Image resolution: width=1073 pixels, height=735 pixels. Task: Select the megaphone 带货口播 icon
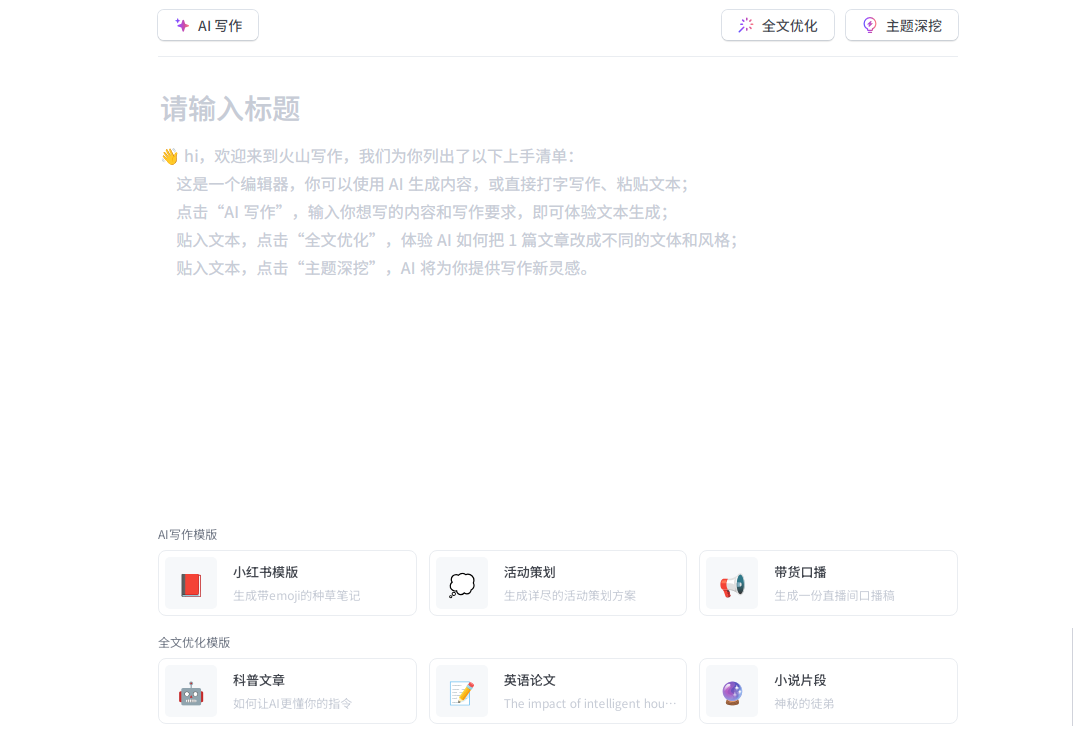pyautogui.click(x=732, y=584)
